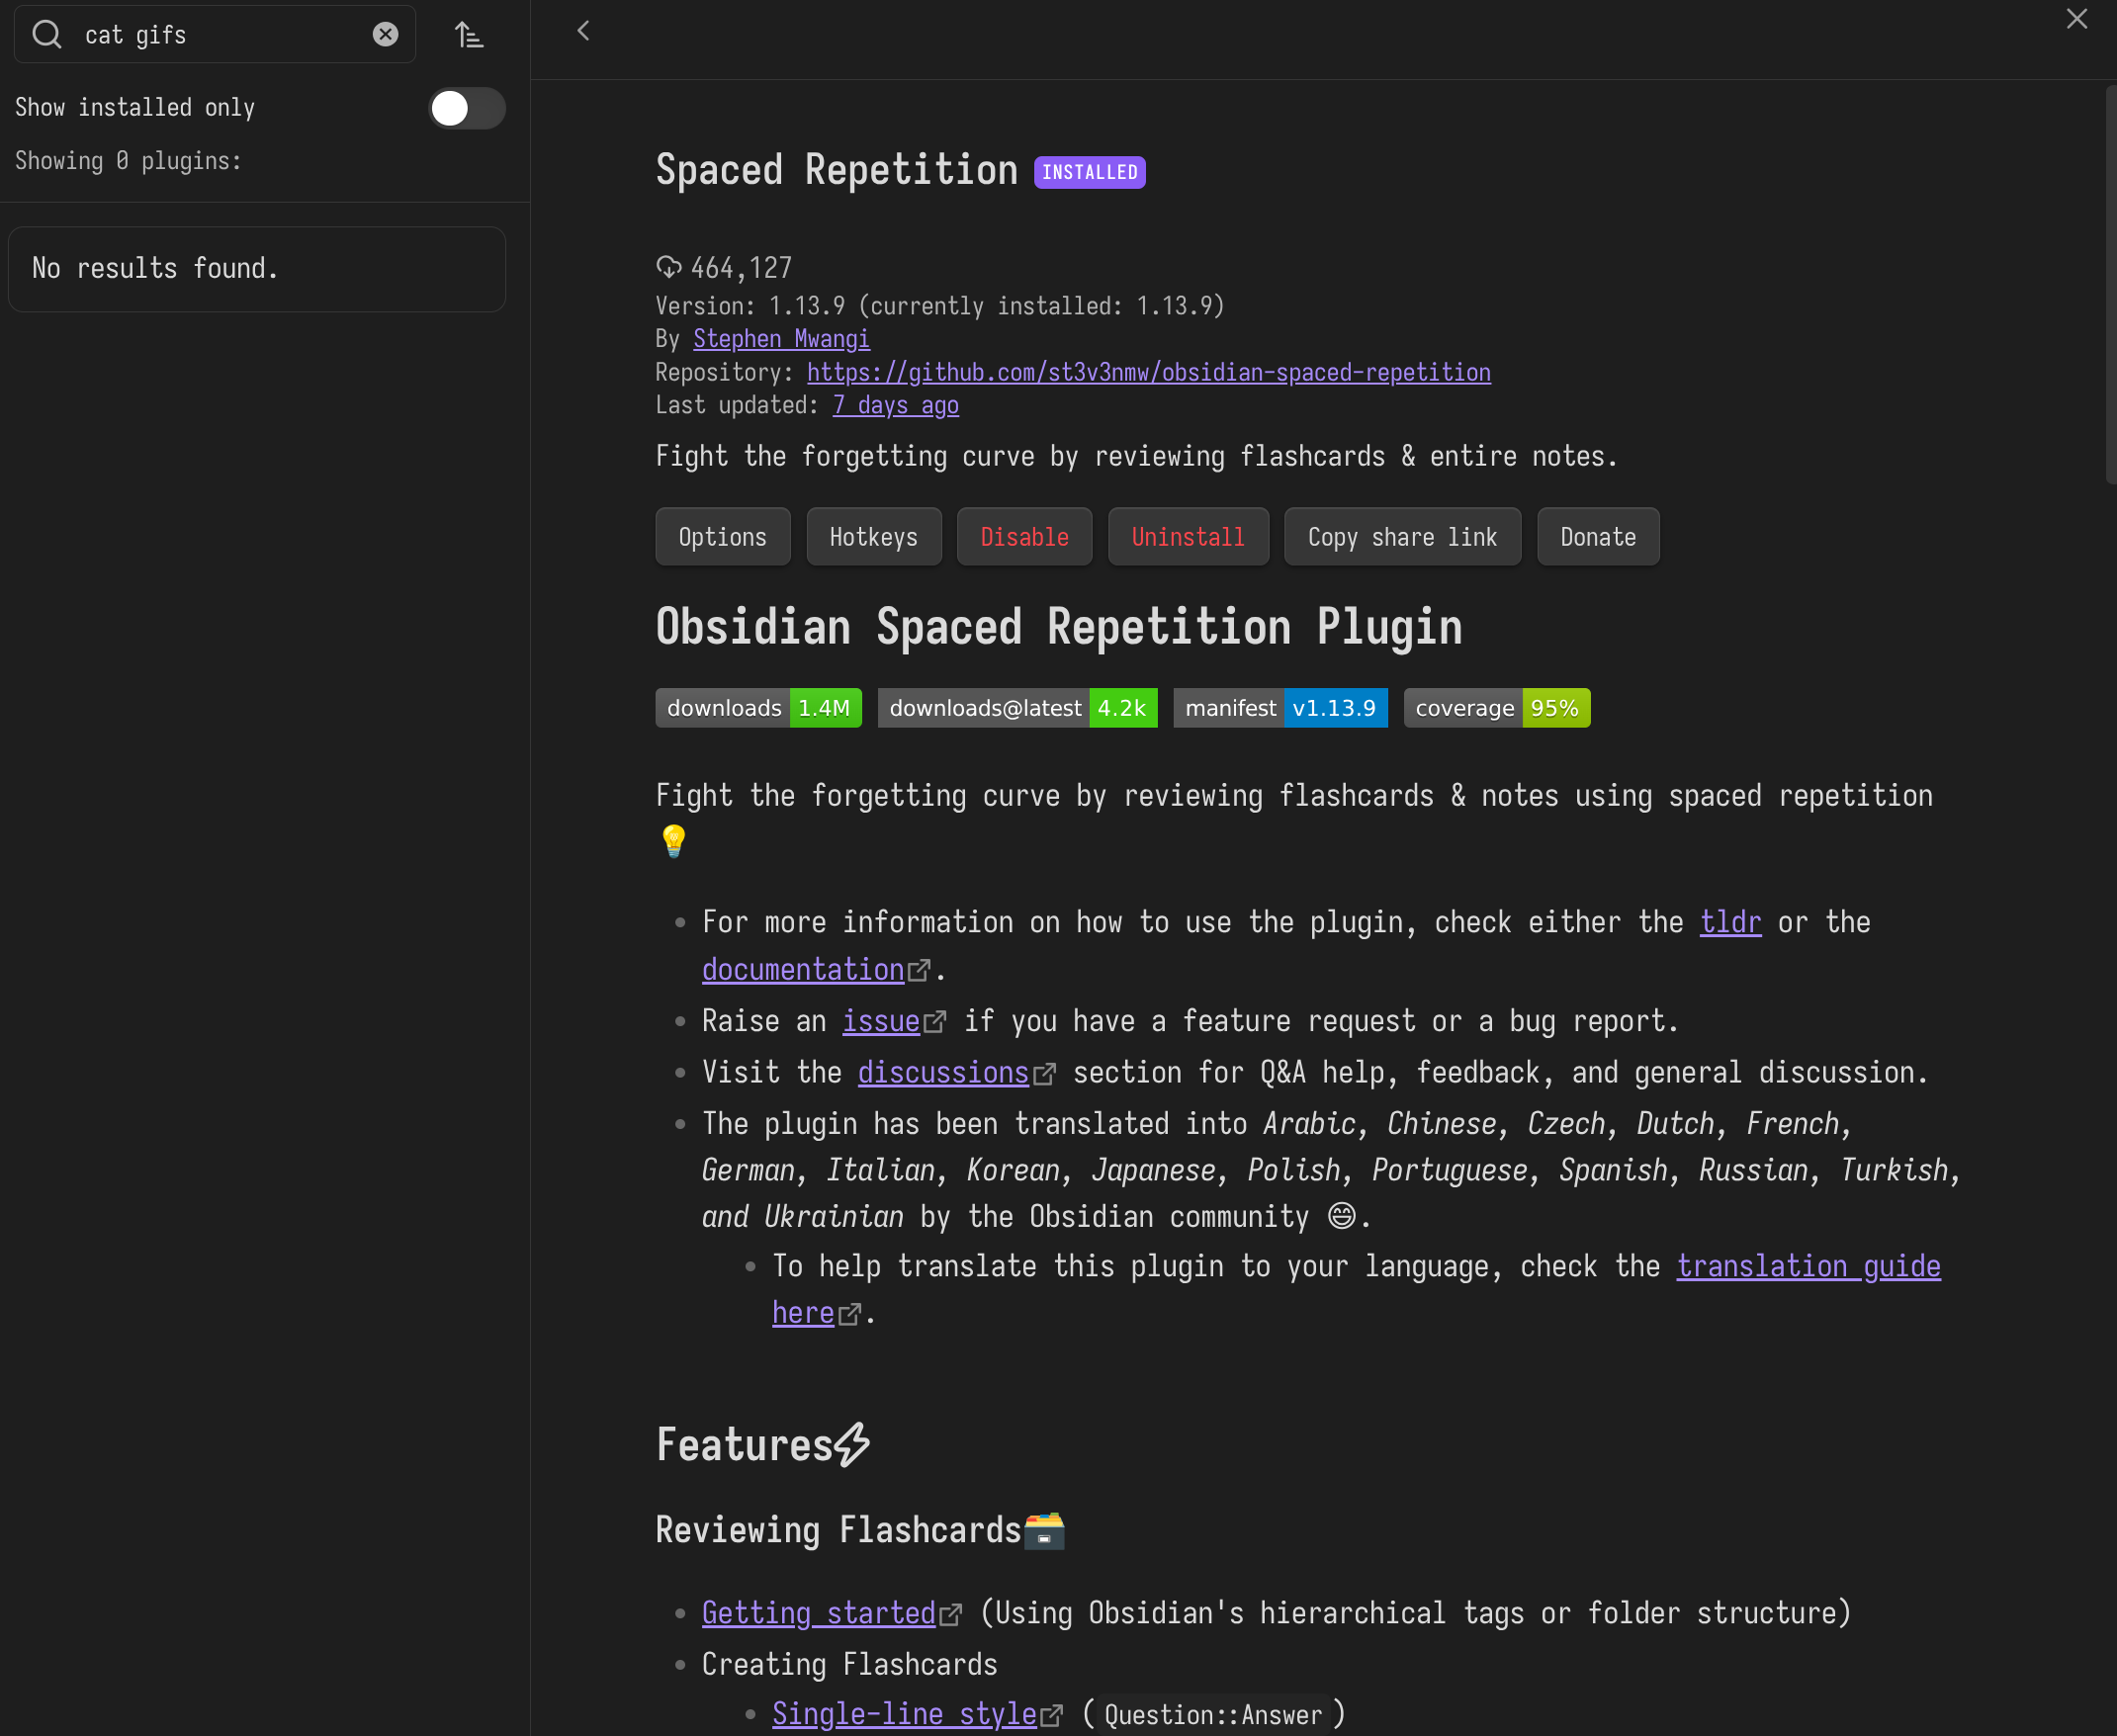Open author Stephen Mwangi's link
2117x1736 pixels.
[782, 339]
